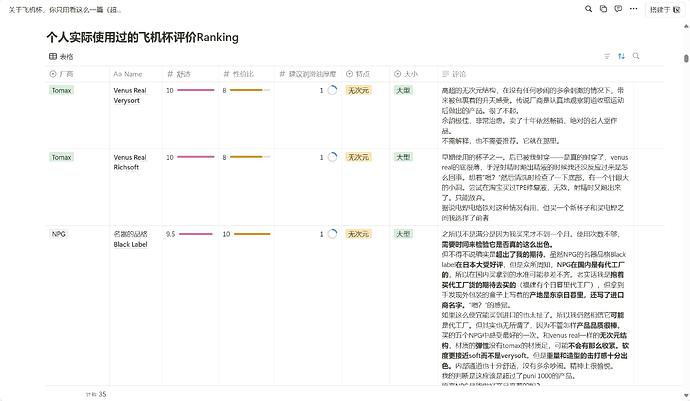
Task: Click the Ranking page heading
Action: [143, 37]
